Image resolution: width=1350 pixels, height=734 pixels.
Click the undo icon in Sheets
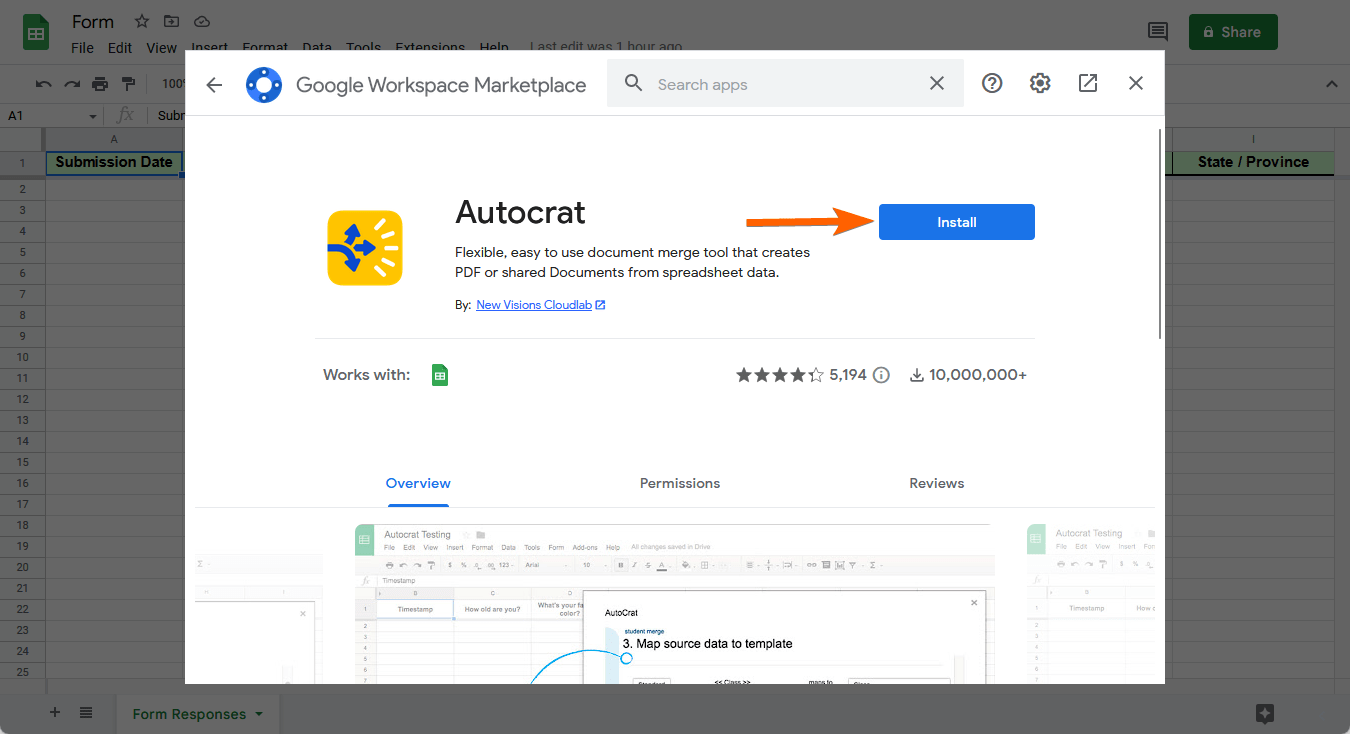click(43, 84)
